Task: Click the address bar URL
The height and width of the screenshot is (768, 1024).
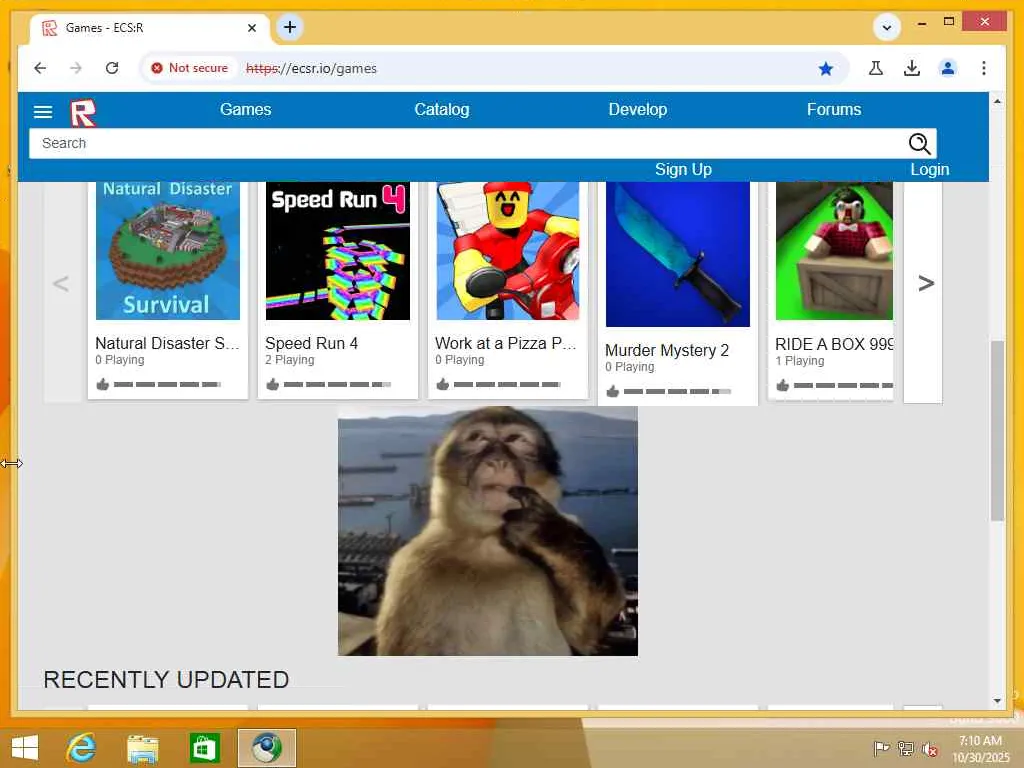Action: click(x=312, y=69)
